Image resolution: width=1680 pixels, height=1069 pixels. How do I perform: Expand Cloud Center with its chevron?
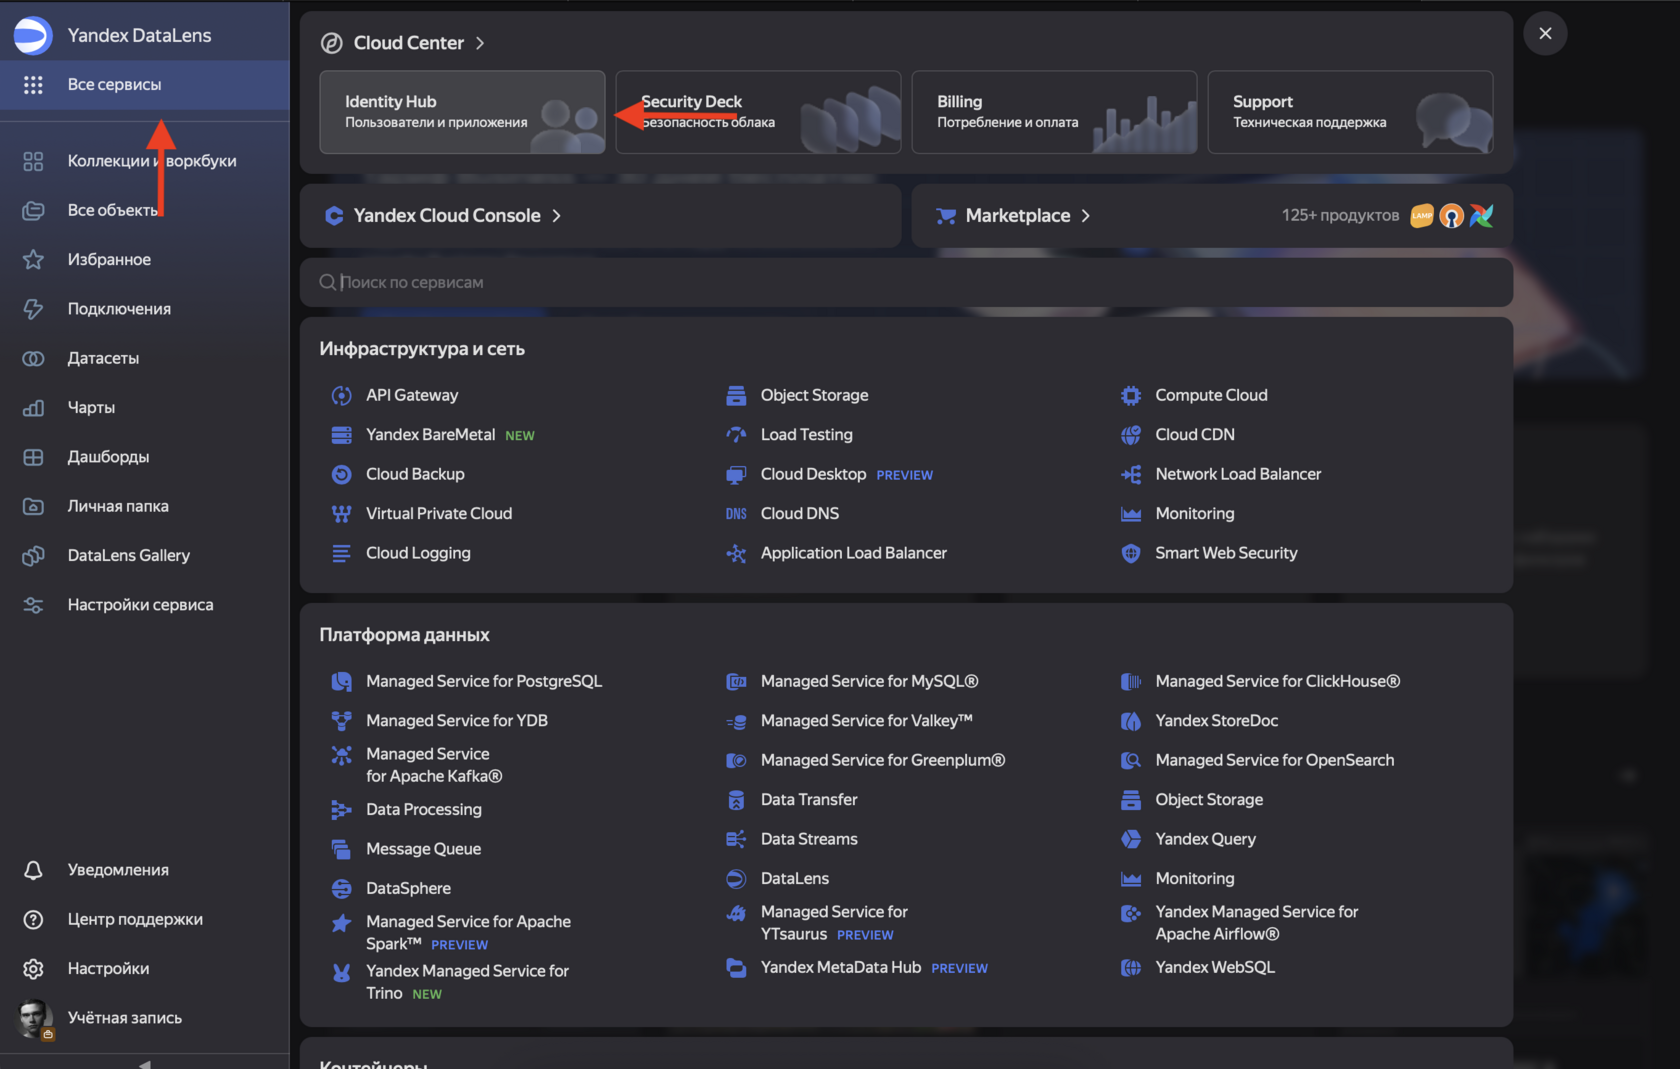pyautogui.click(x=480, y=43)
